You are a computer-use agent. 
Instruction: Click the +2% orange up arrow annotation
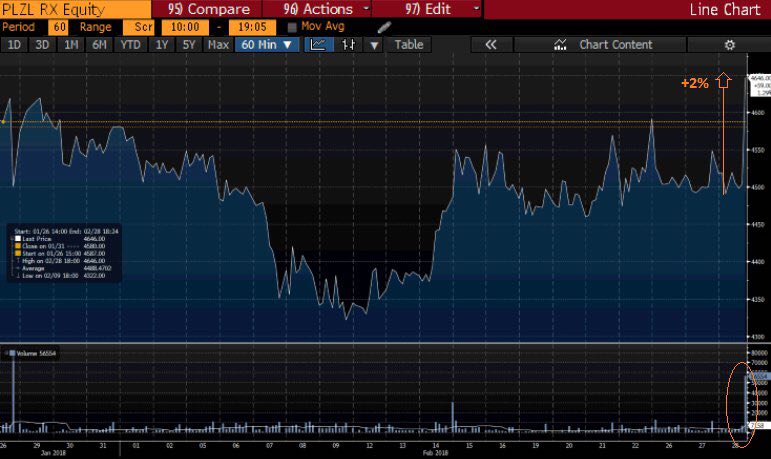pos(723,80)
